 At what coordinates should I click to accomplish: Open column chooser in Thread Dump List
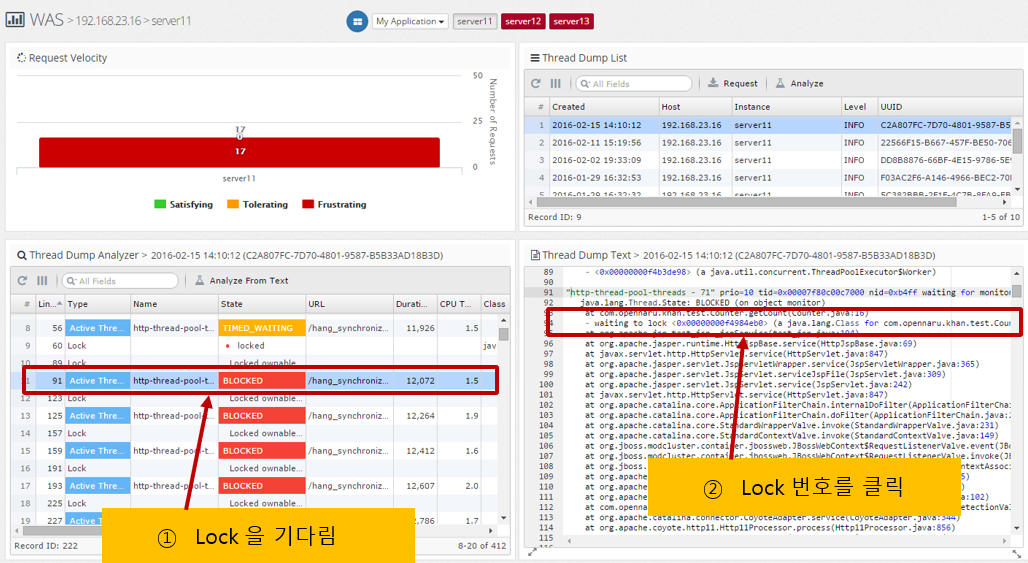(556, 84)
